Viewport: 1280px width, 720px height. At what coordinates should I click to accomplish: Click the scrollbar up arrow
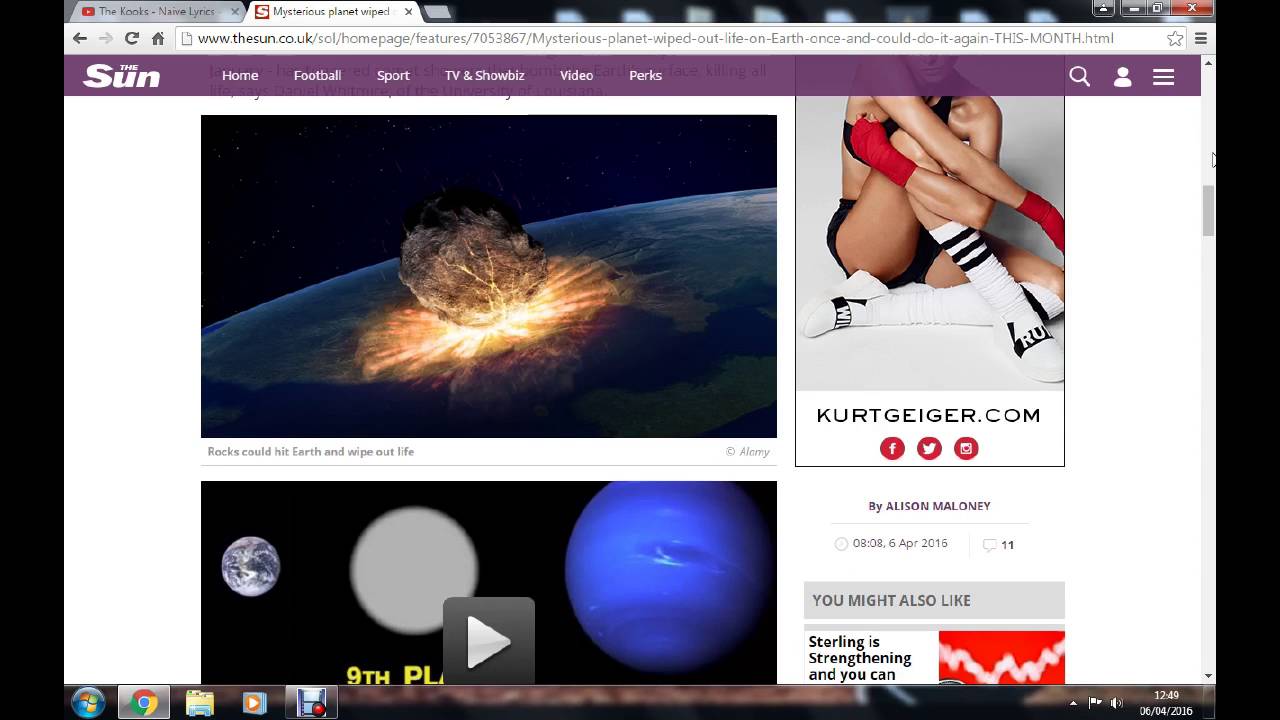[1208, 63]
